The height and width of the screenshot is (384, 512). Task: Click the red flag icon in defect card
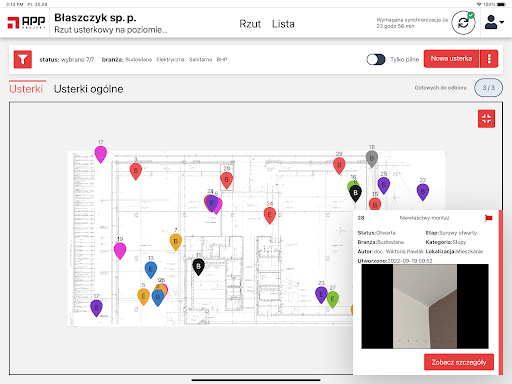(488, 218)
